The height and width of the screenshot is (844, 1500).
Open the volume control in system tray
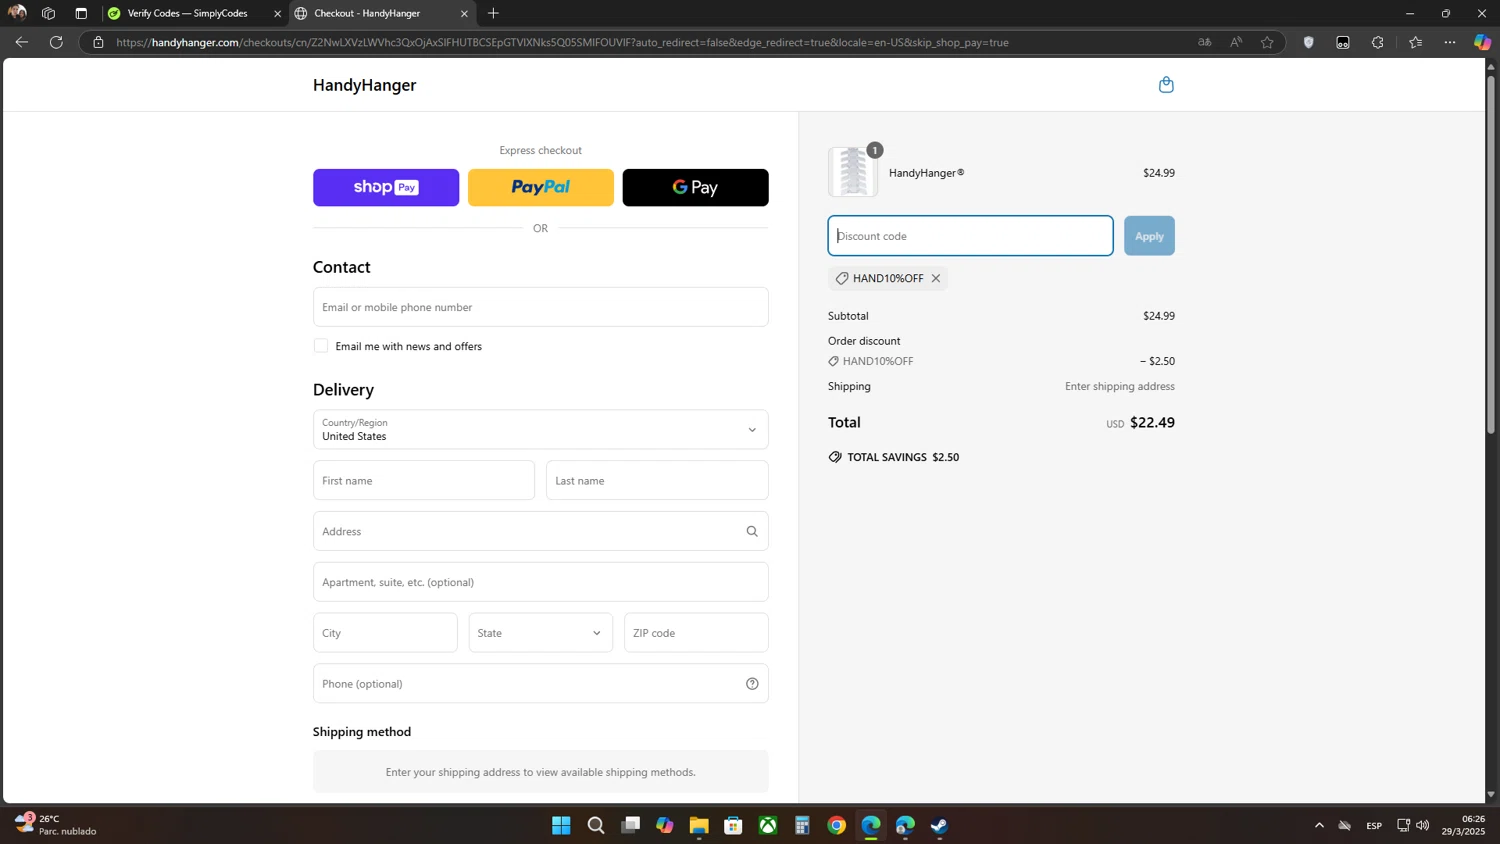click(1423, 825)
